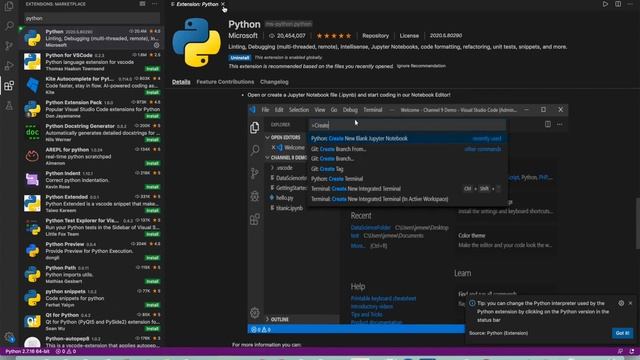Click the Python Docstring Generator doc icon

click(32, 133)
